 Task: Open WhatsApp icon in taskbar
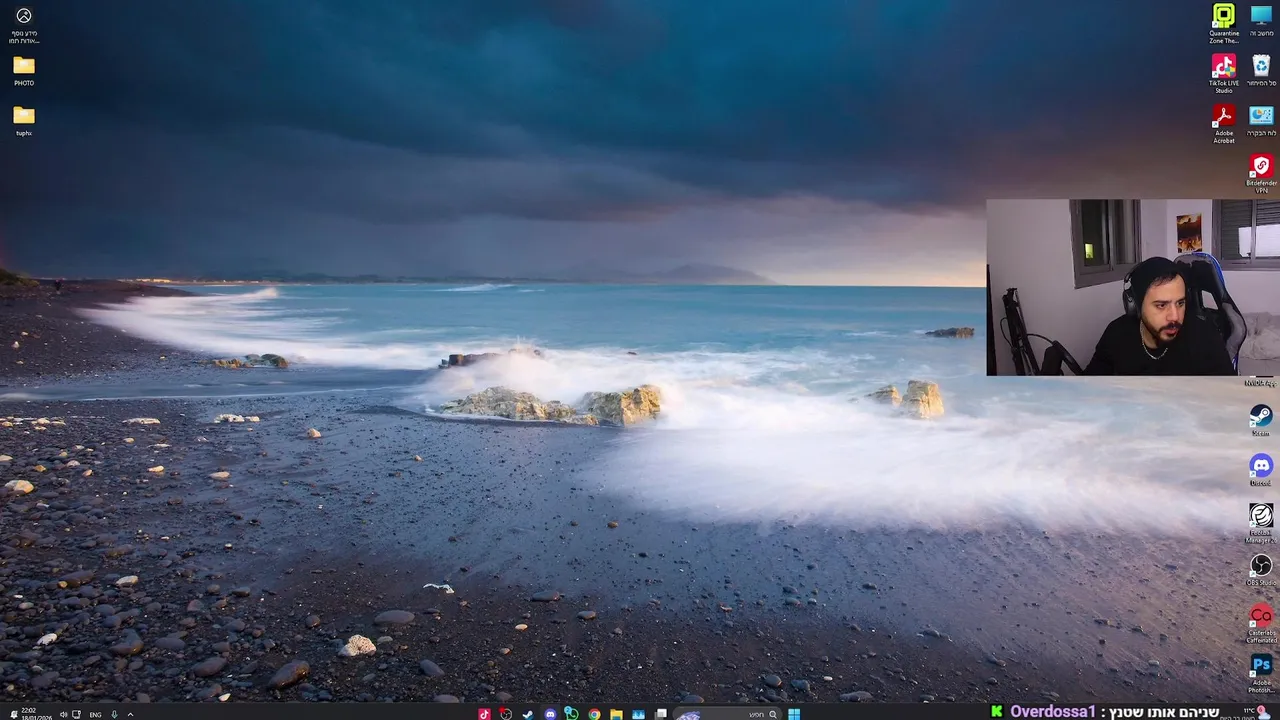pos(572,714)
